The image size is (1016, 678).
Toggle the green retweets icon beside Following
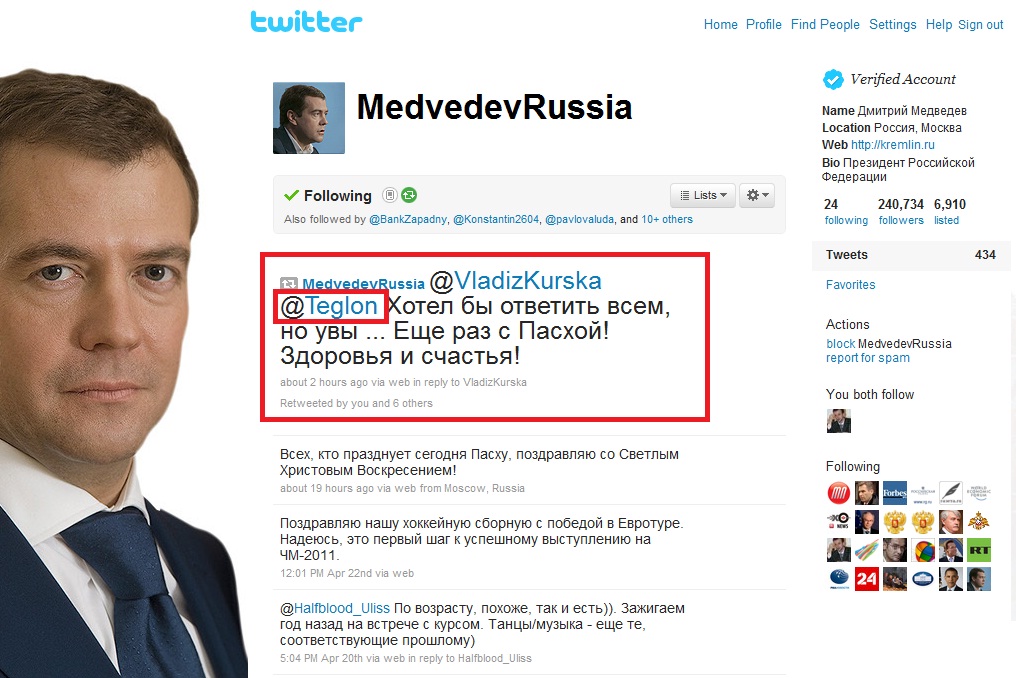coord(409,195)
